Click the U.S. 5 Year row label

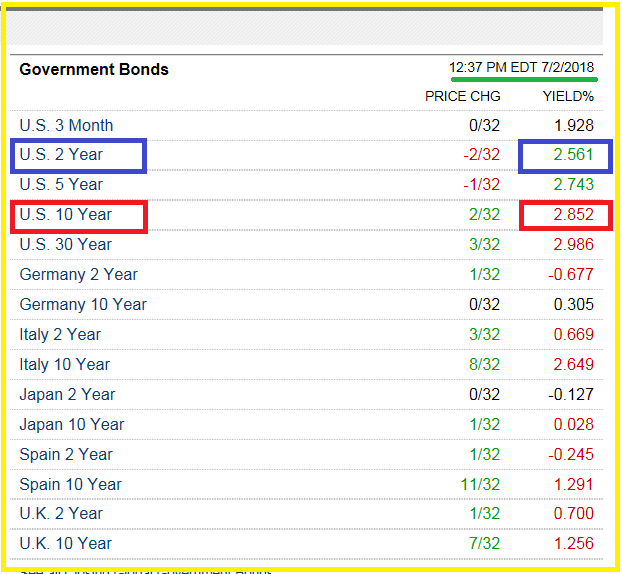60,185
